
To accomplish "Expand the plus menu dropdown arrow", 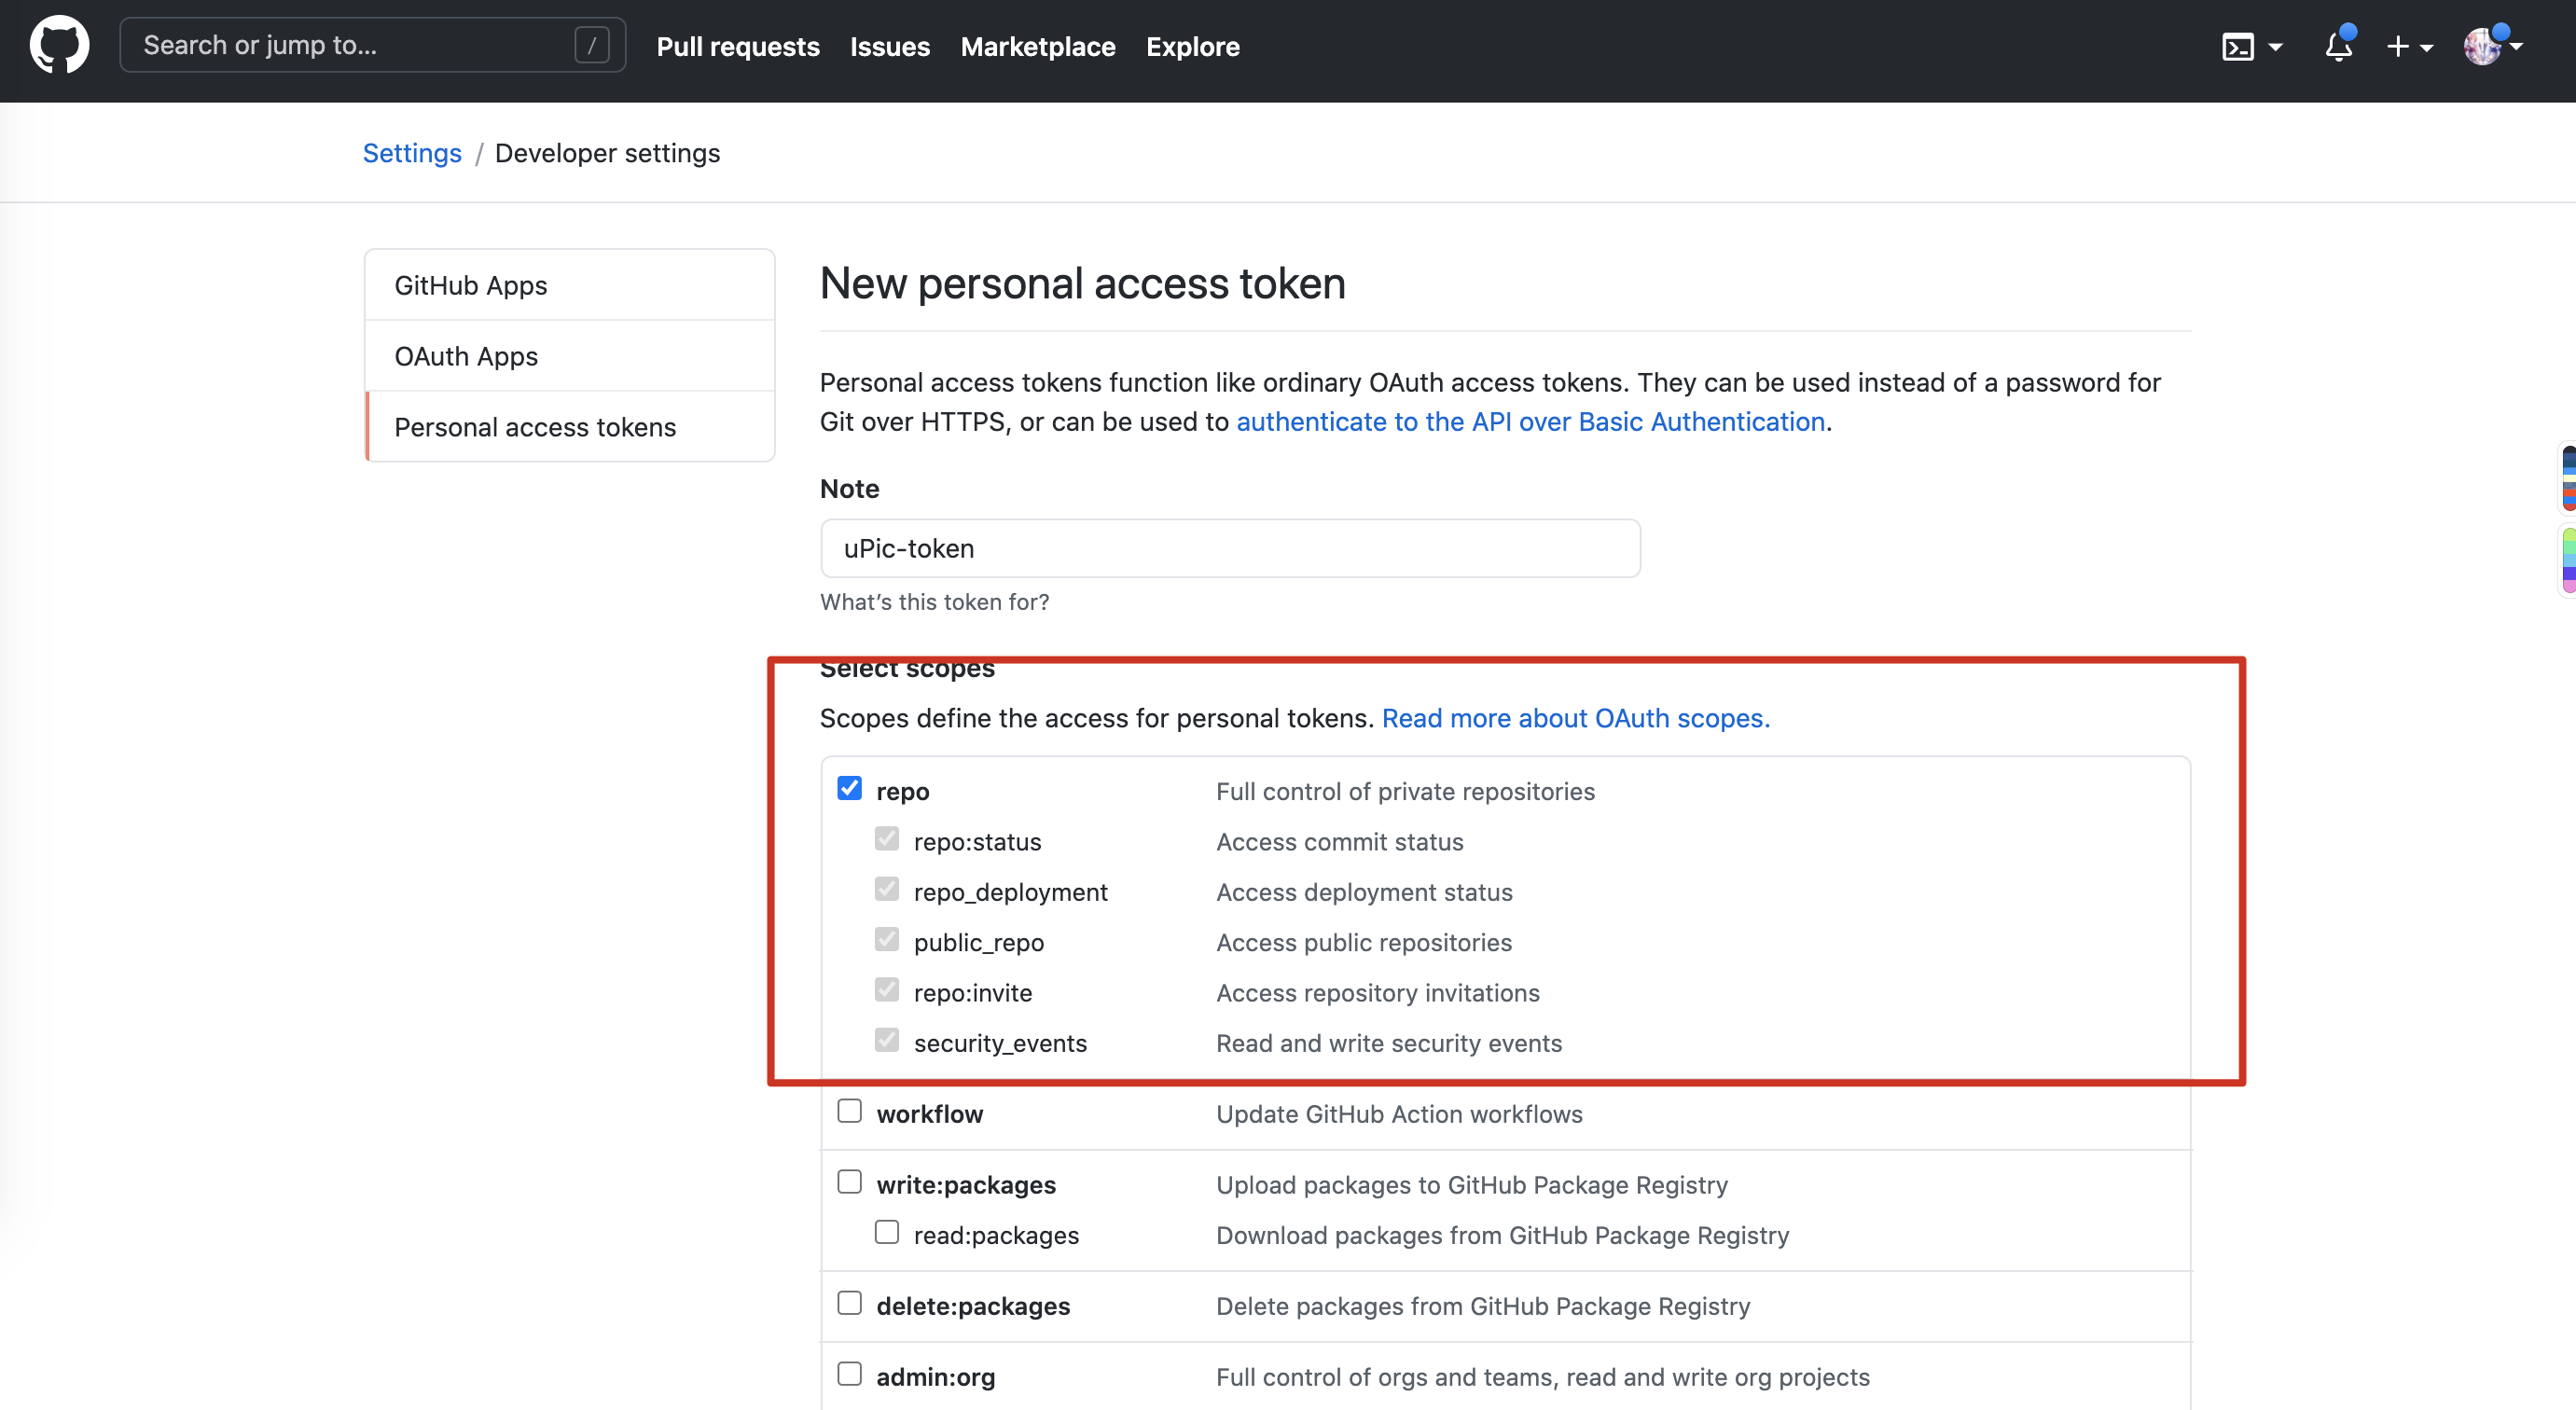I will pos(2426,47).
